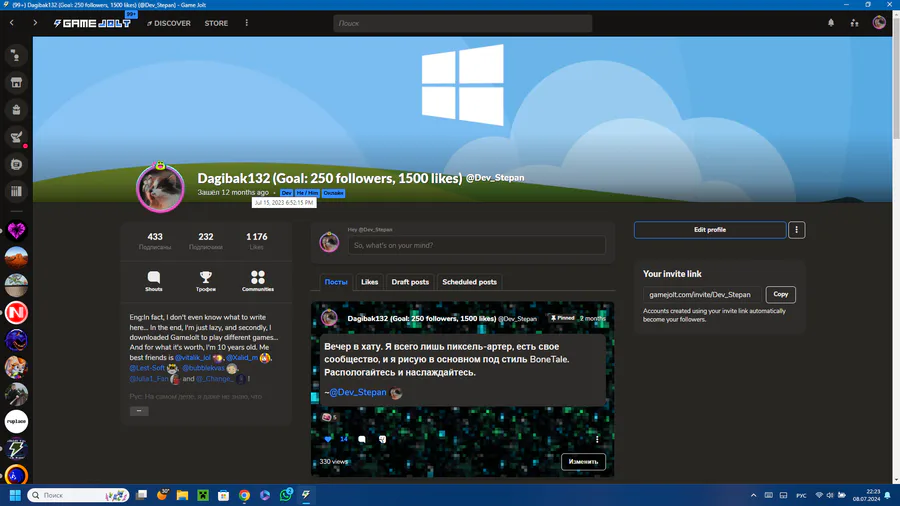Click the Pinned badge on the post
The width and height of the screenshot is (900, 506).
click(x=562, y=318)
